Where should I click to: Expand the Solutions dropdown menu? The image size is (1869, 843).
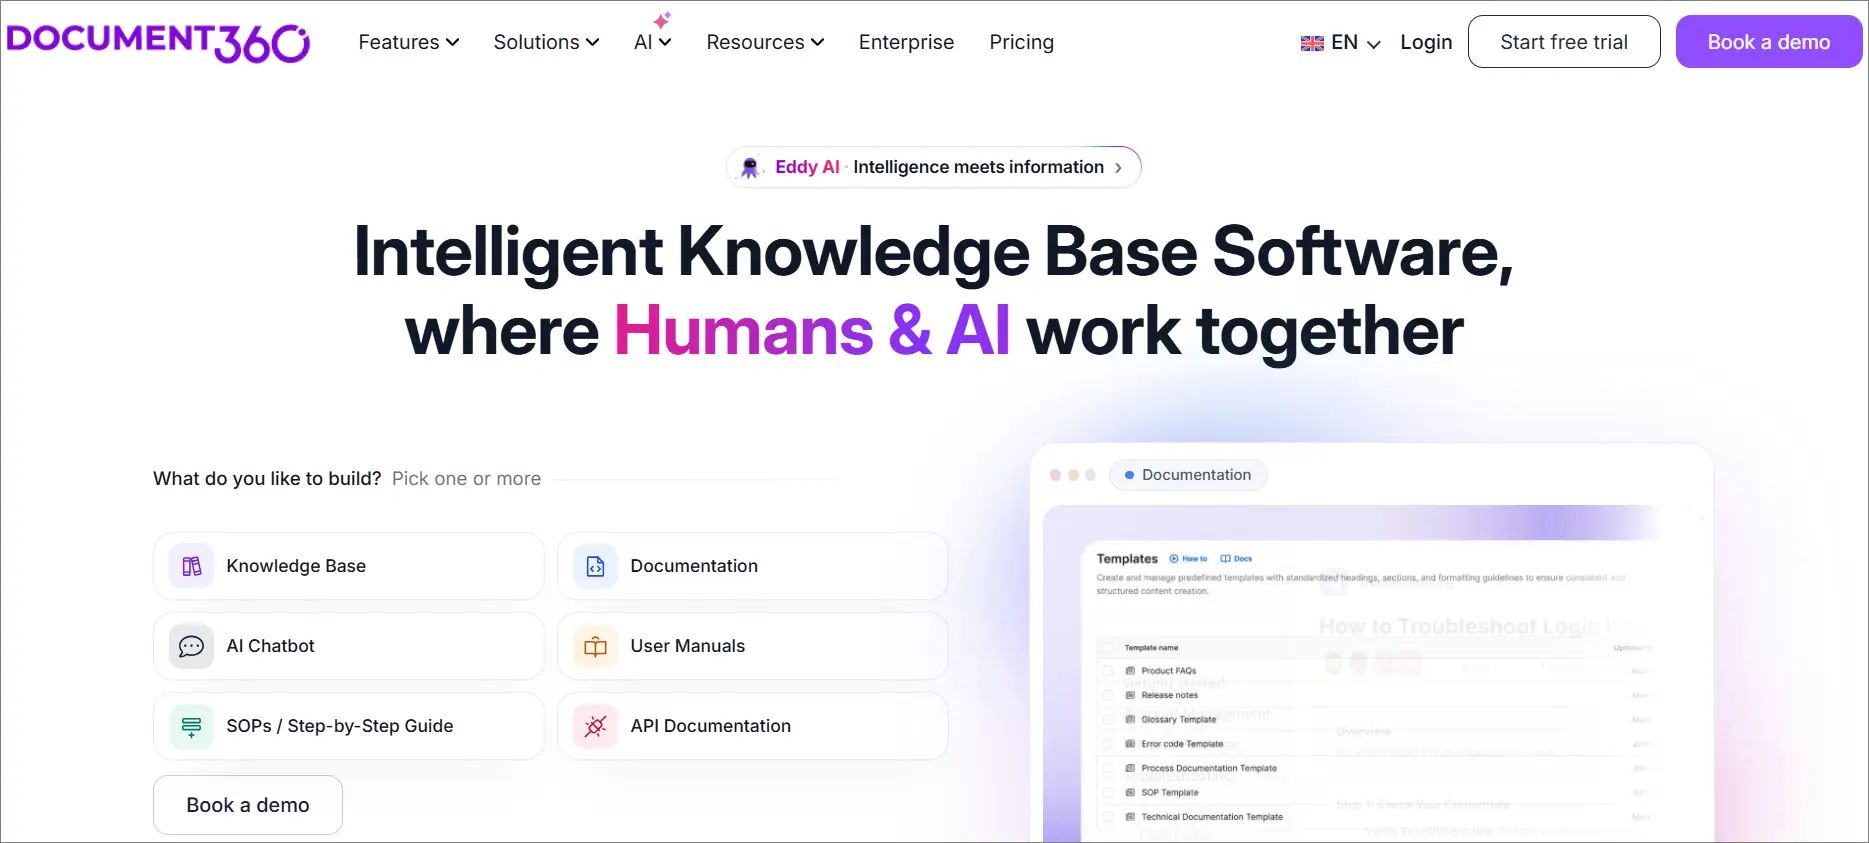click(x=546, y=42)
